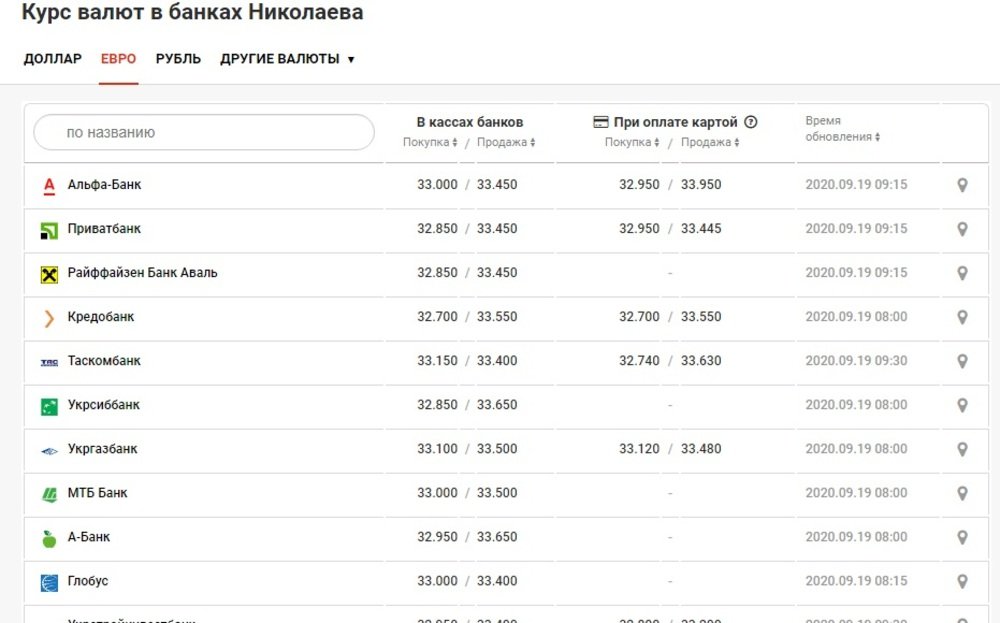This screenshot has width=1000, height=623.
Task: Click the Альфа-Банк red logo
Action: coord(49,186)
